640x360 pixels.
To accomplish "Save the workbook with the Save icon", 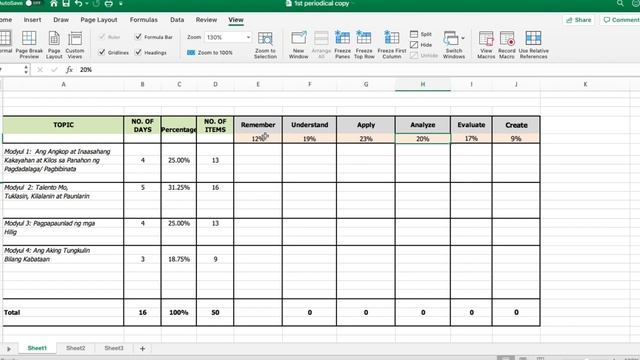I will [x=66, y=4].
